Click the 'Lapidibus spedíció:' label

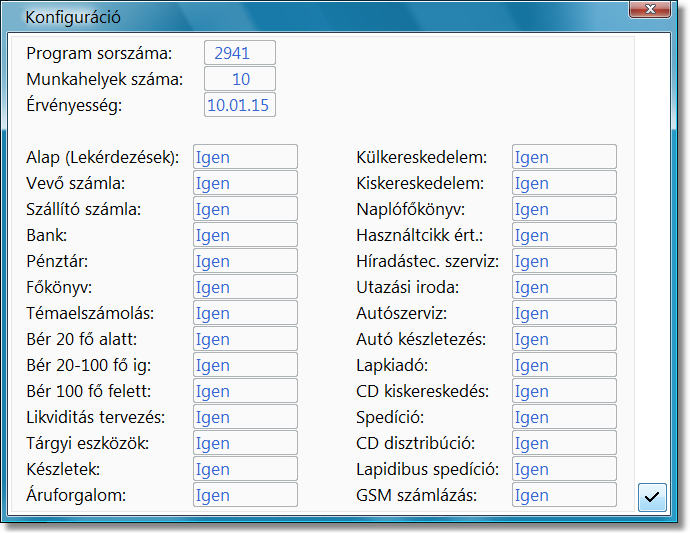[428, 469]
